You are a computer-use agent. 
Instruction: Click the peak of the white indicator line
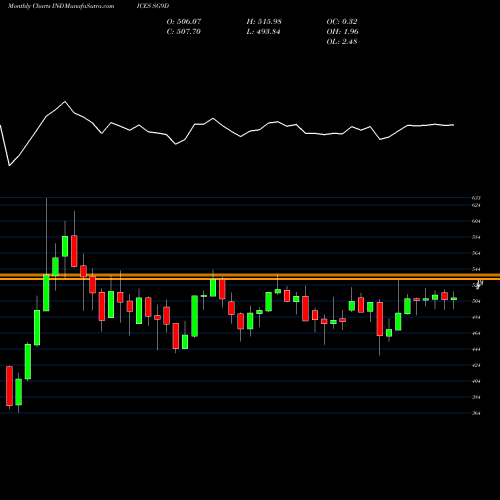coord(65,101)
